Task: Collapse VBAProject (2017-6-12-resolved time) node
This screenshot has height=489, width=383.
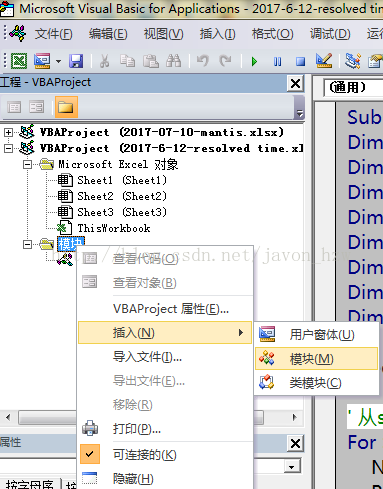Action: (8, 149)
